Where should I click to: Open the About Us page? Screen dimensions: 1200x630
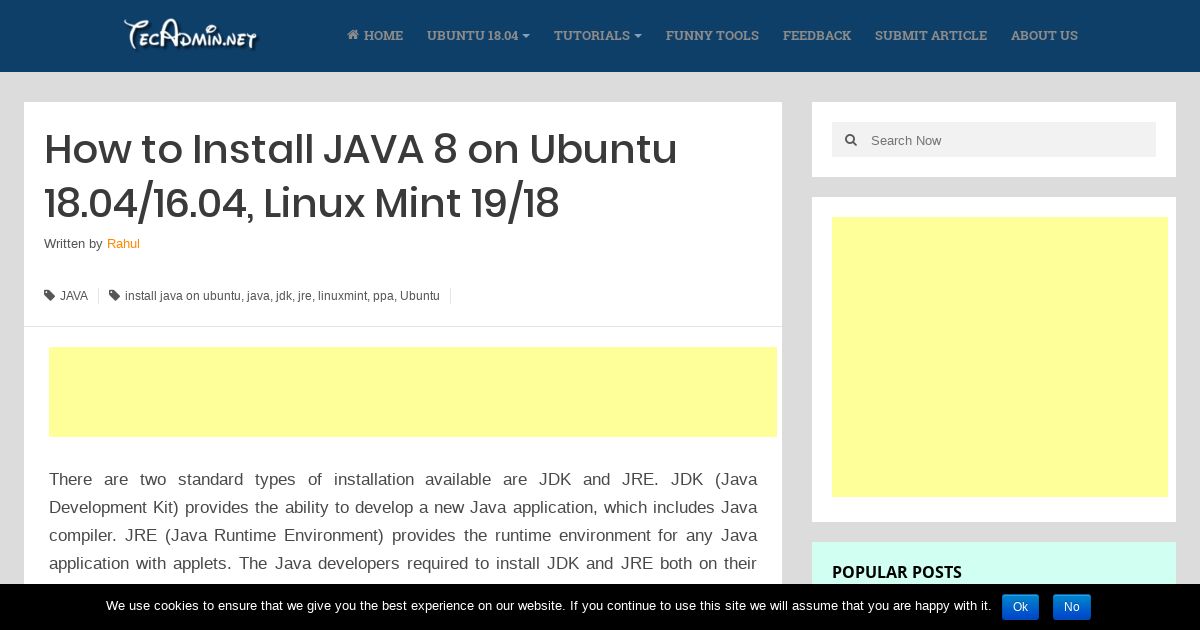coord(1044,35)
